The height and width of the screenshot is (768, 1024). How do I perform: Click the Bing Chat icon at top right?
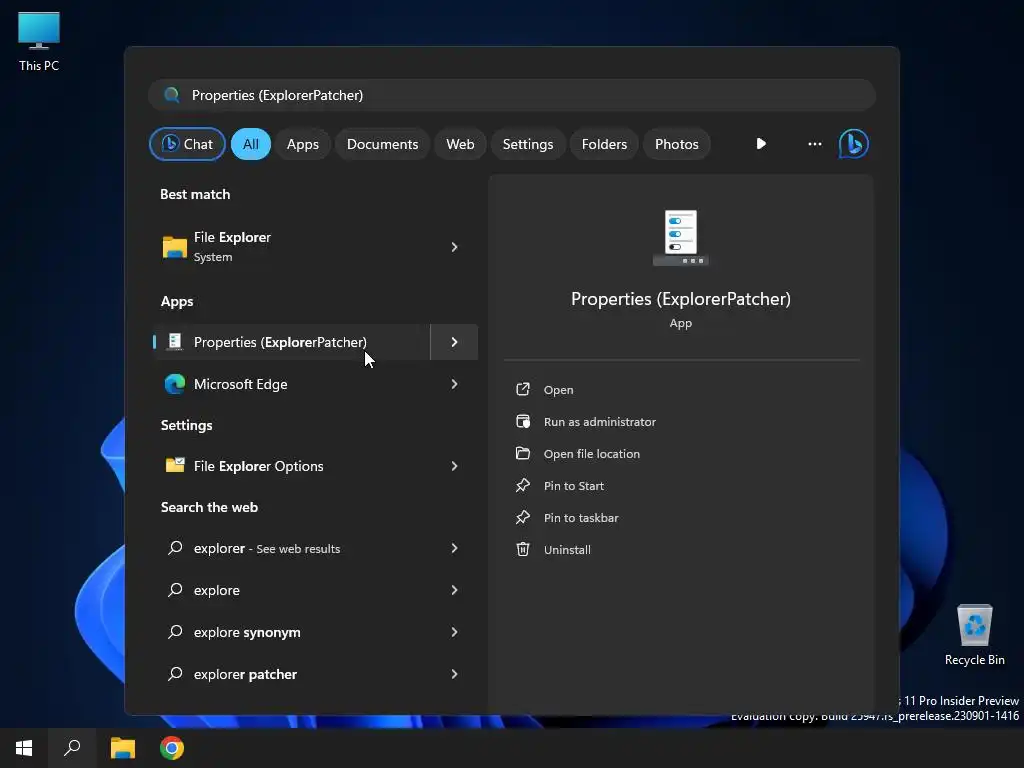click(x=854, y=144)
